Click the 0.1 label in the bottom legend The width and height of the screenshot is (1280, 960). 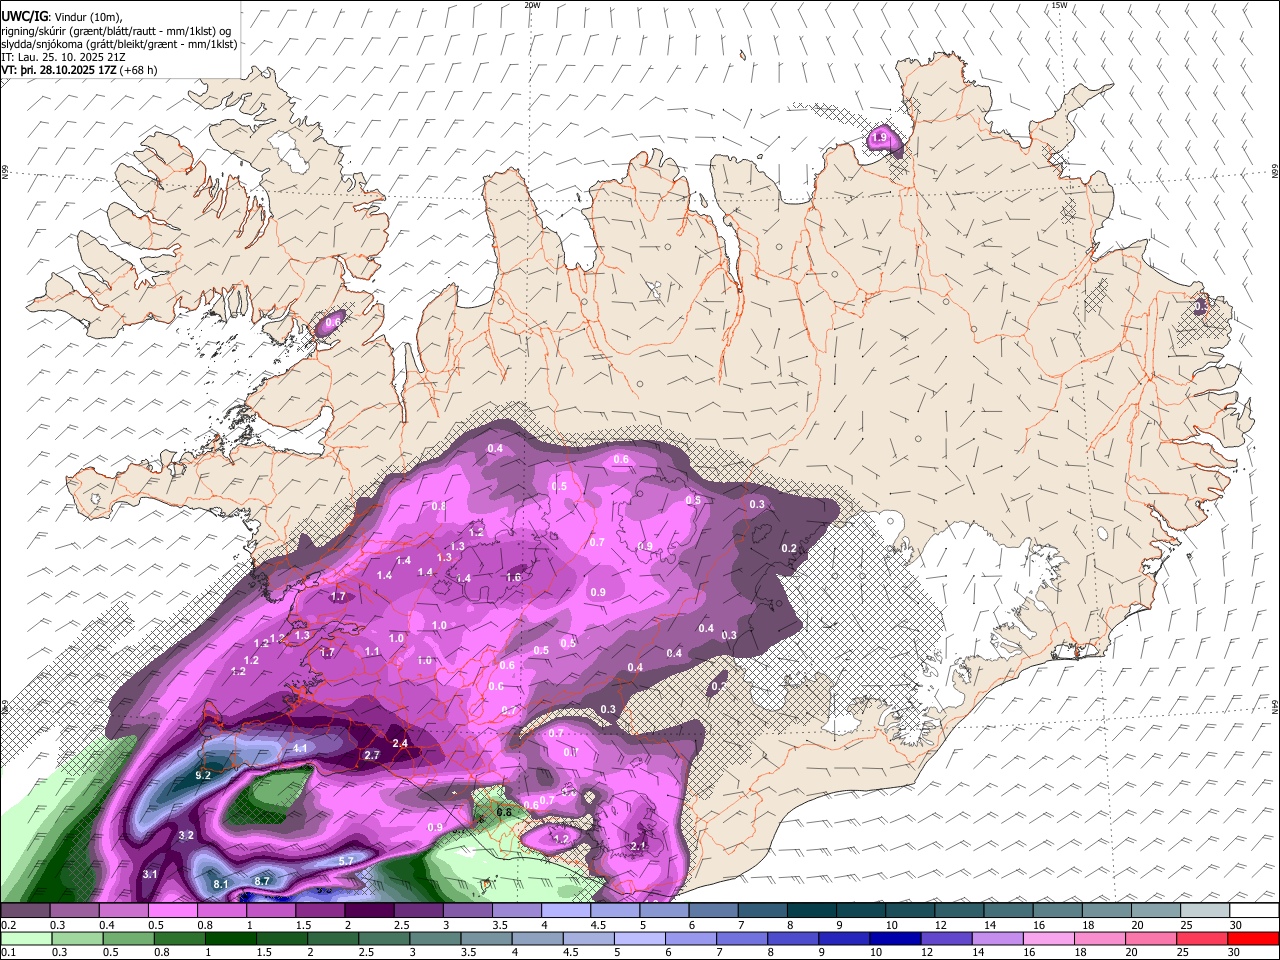[8, 953]
